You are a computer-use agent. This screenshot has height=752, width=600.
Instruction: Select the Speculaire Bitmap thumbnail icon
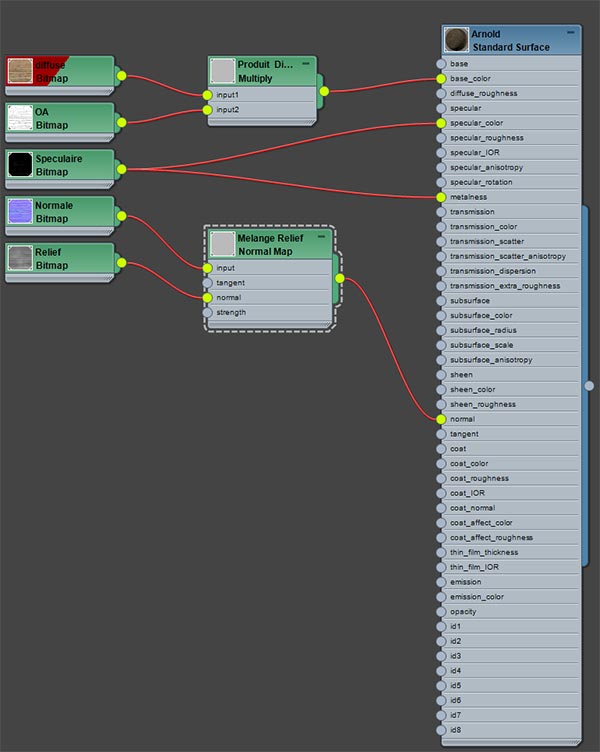[x=20, y=165]
